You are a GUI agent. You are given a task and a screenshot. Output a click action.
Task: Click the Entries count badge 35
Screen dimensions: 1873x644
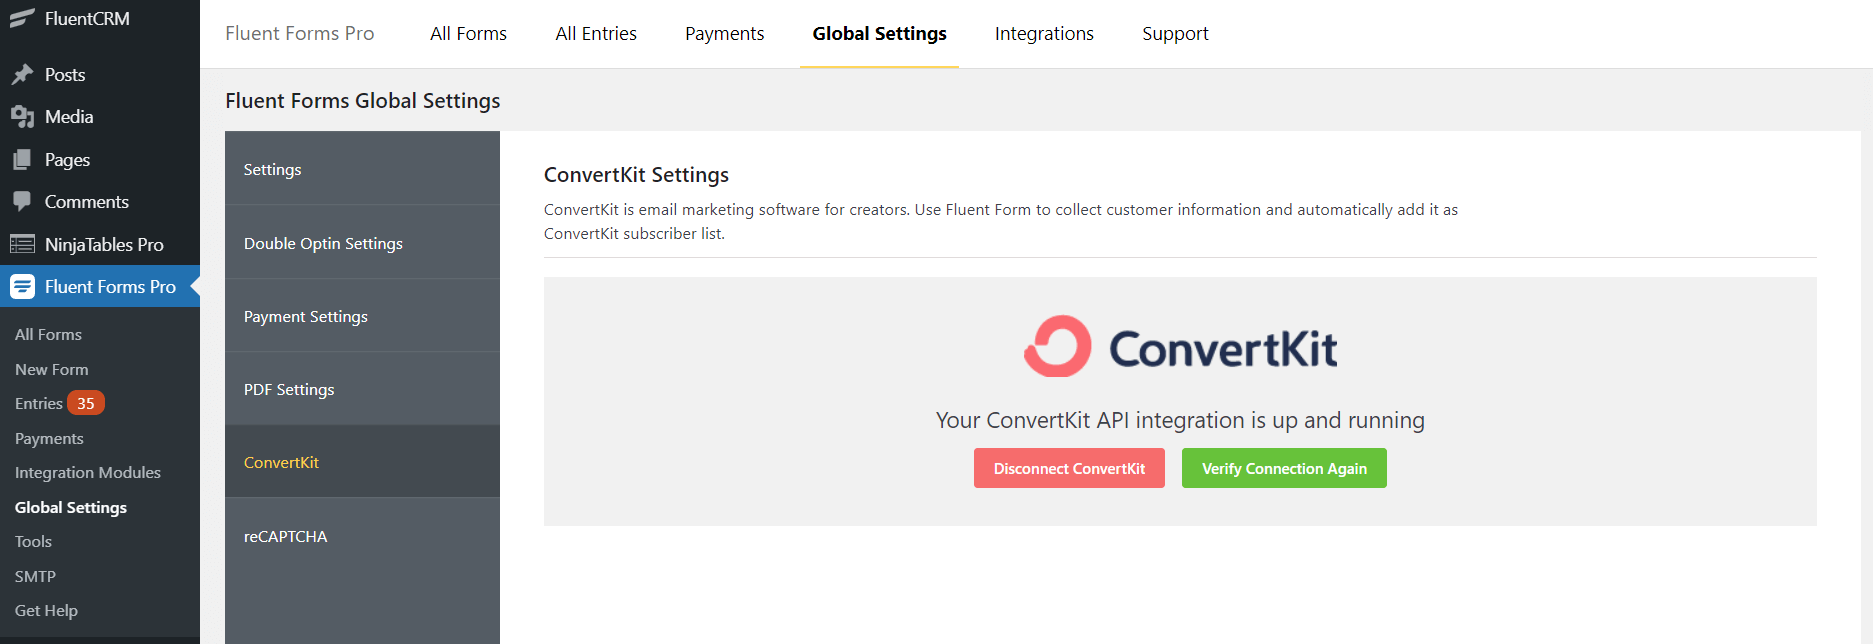point(86,403)
